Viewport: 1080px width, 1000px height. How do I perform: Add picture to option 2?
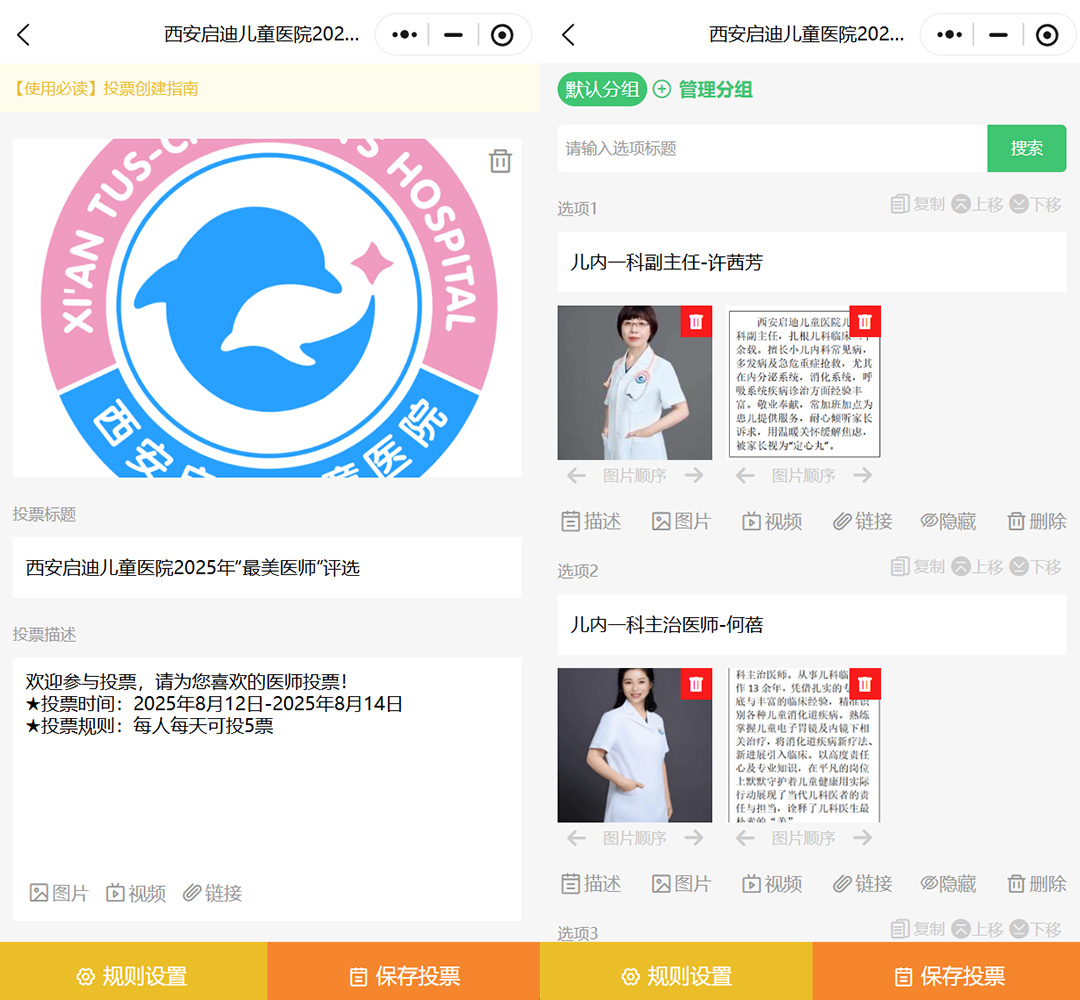click(681, 884)
